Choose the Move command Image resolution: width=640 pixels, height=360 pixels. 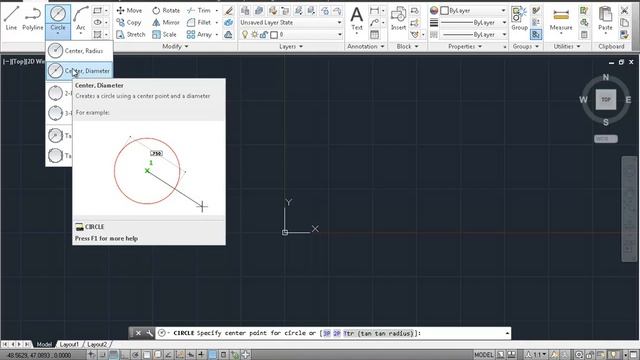(129, 11)
